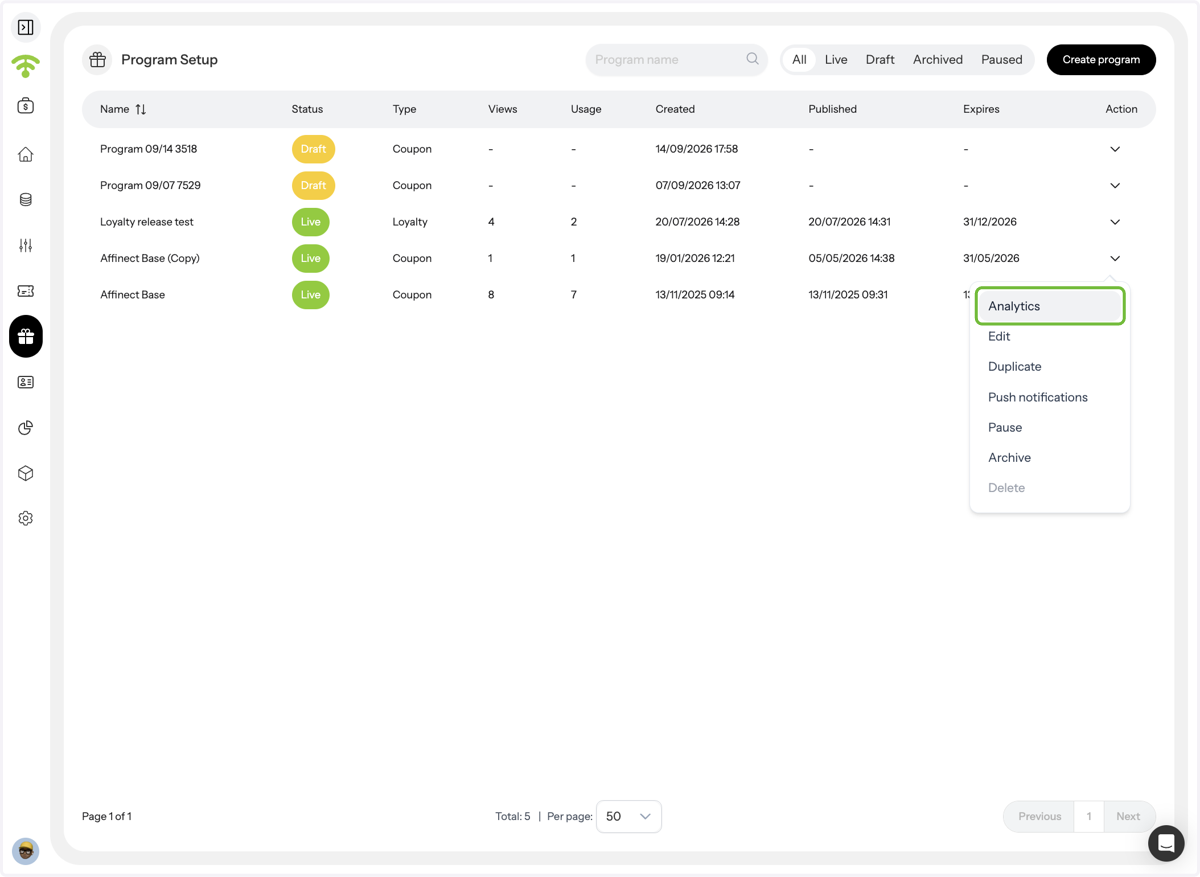Click page number 1 button
Image resolution: width=1200 pixels, height=877 pixels.
point(1089,817)
